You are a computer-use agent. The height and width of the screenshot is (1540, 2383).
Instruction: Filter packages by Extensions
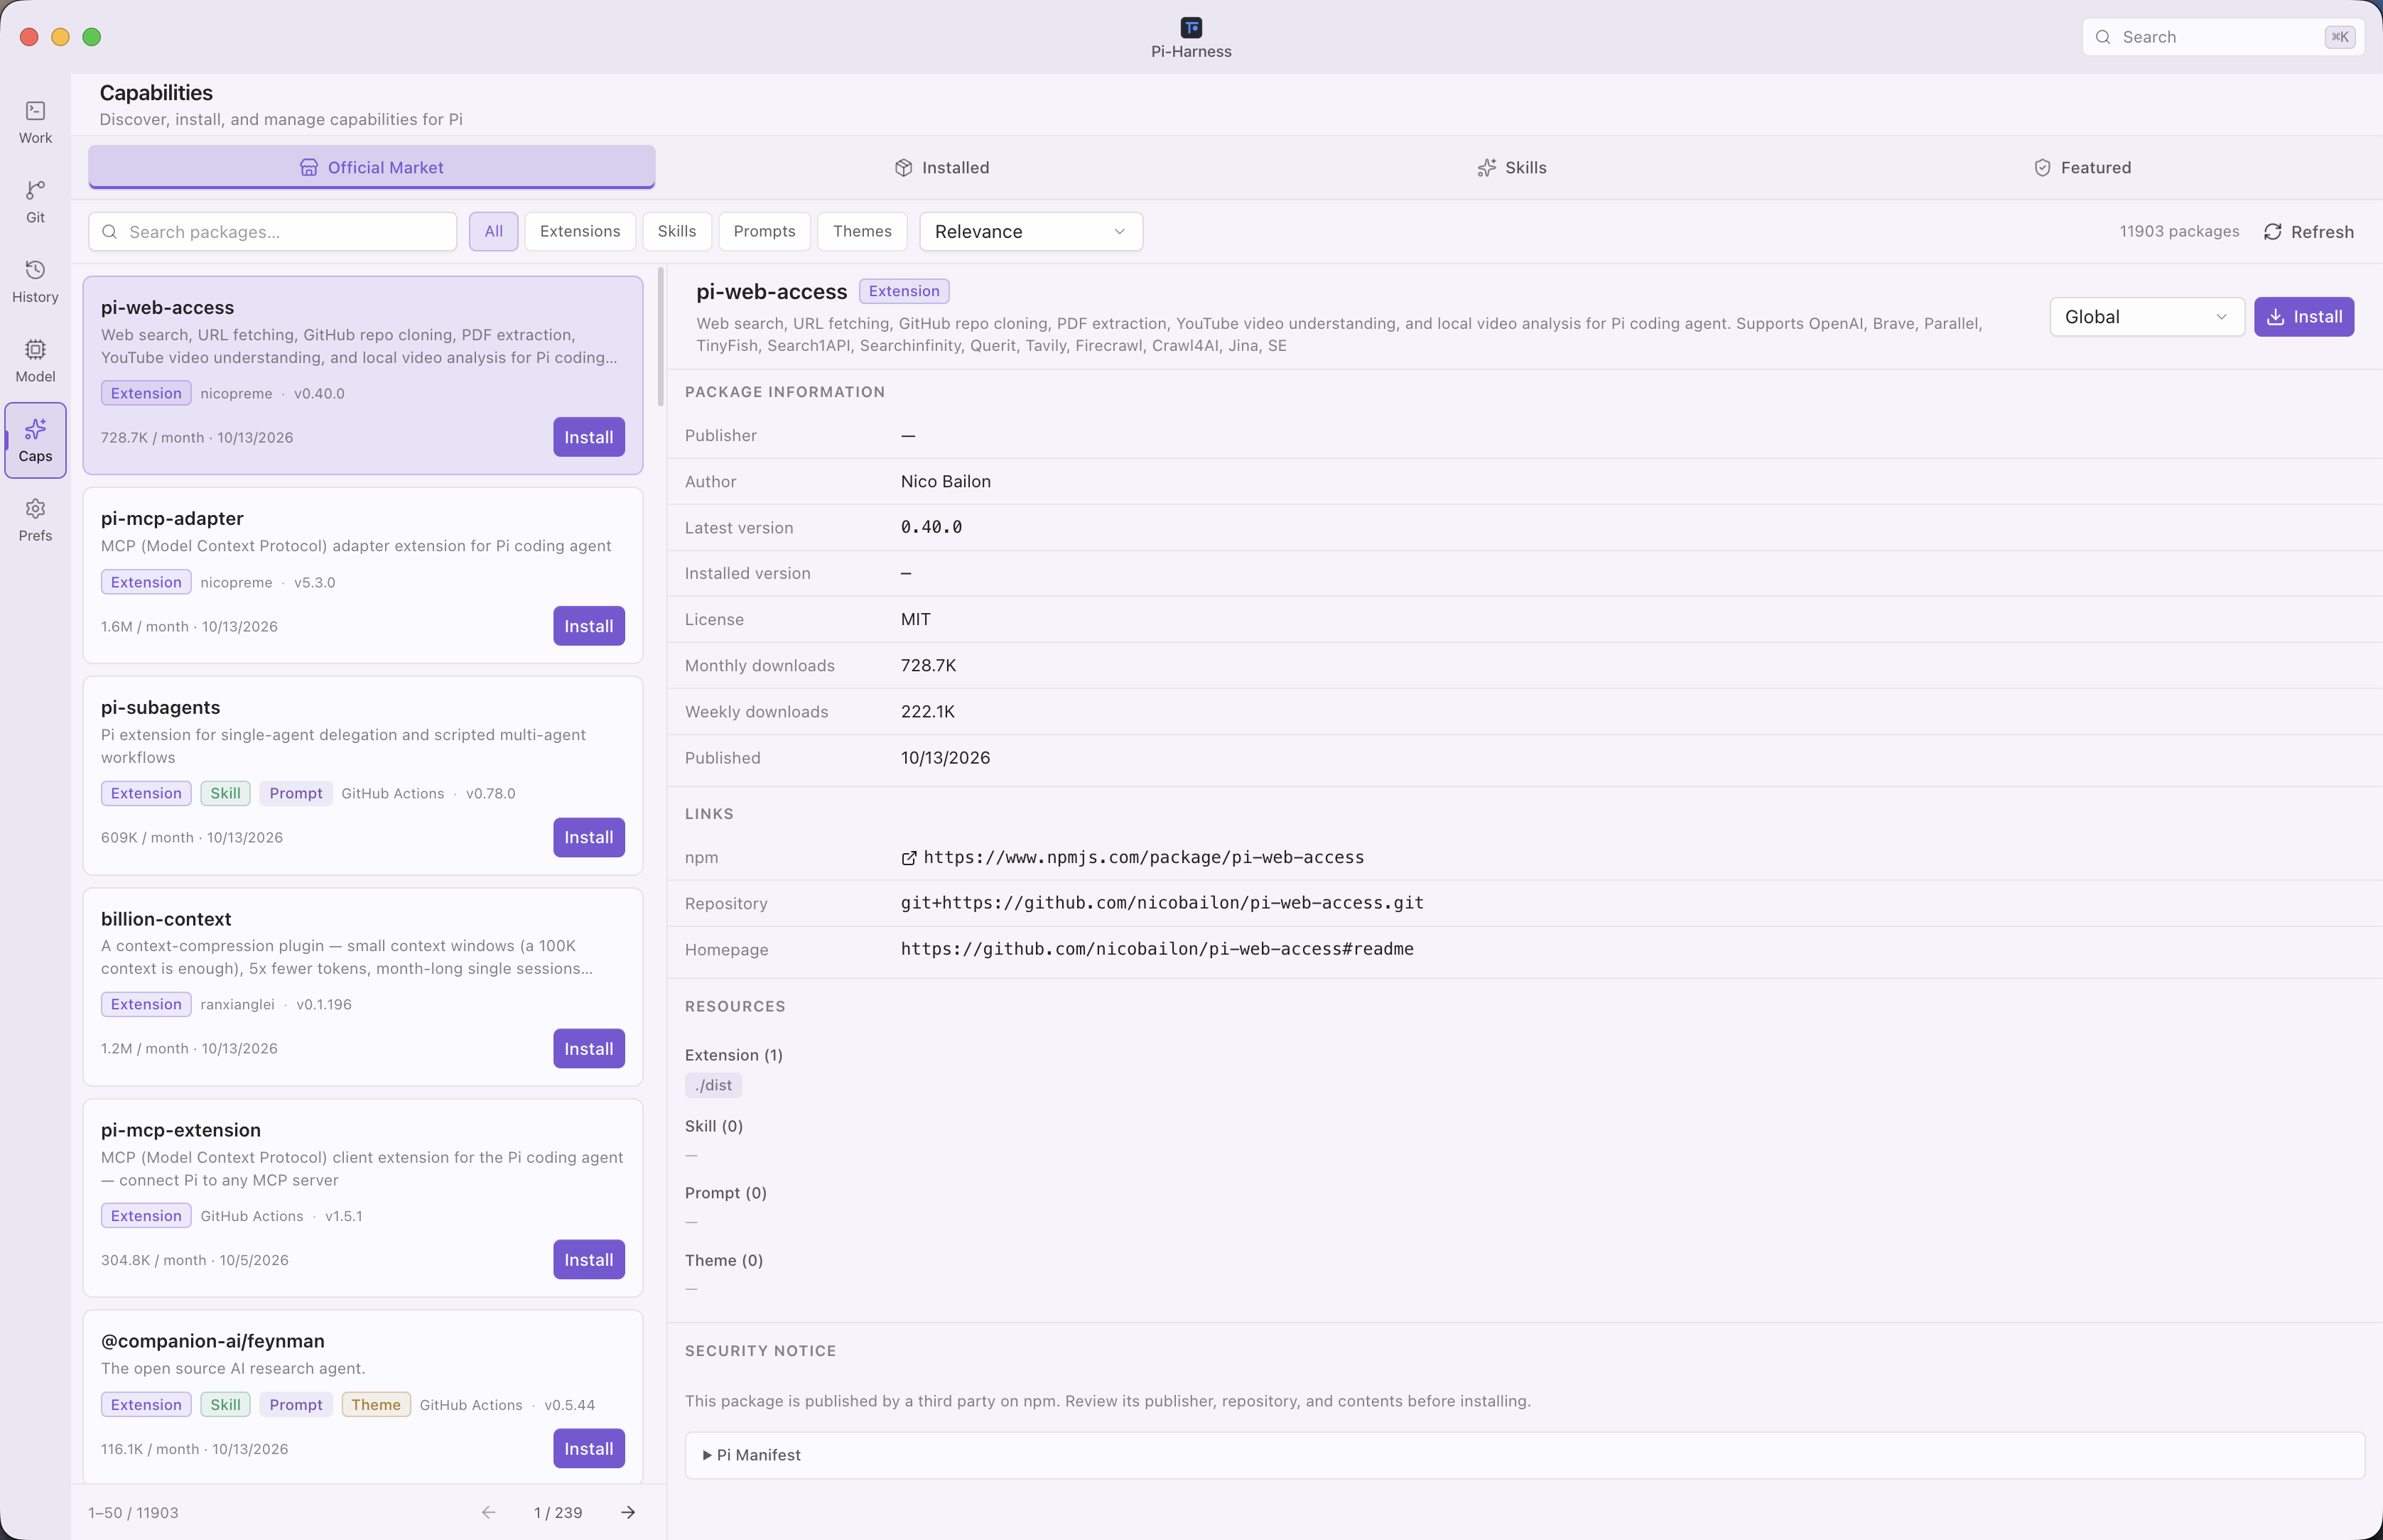(x=580, y=231)
